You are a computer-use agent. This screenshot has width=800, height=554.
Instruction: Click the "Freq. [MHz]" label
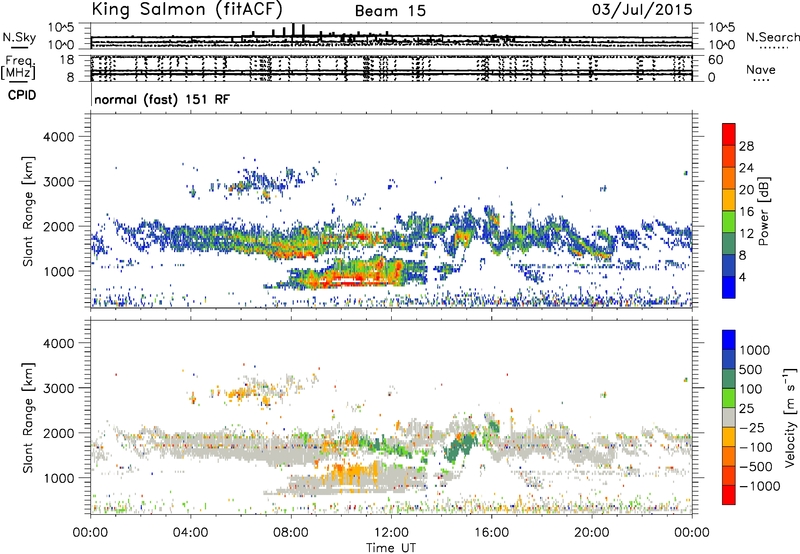point(18,68)
